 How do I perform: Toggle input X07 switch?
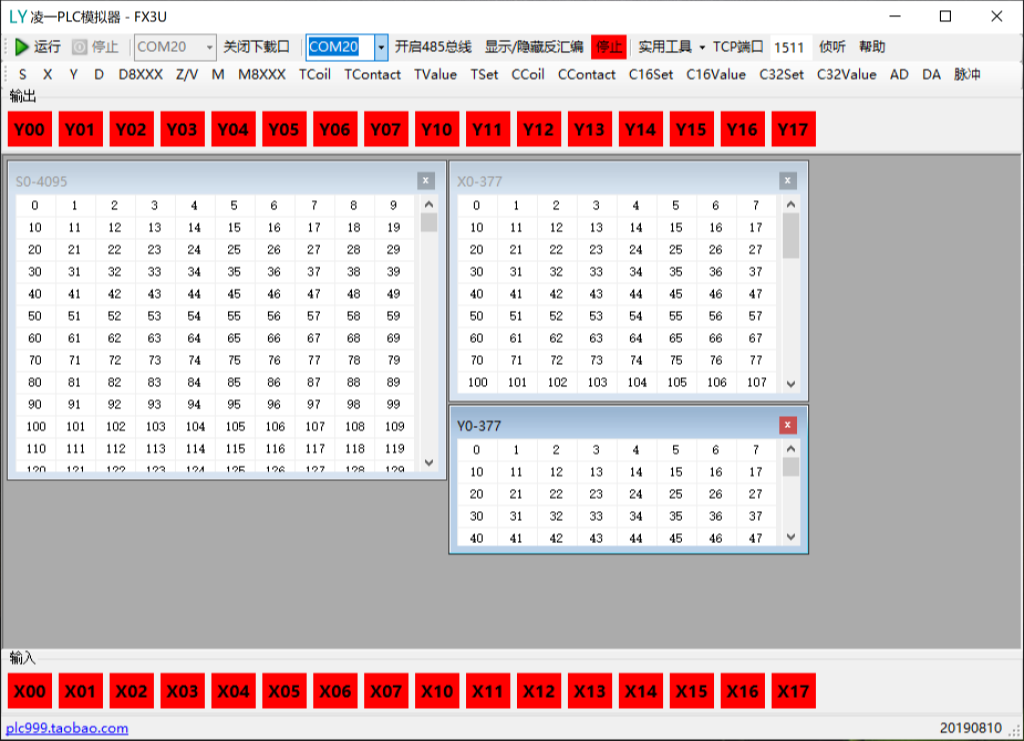coord(386,691)
